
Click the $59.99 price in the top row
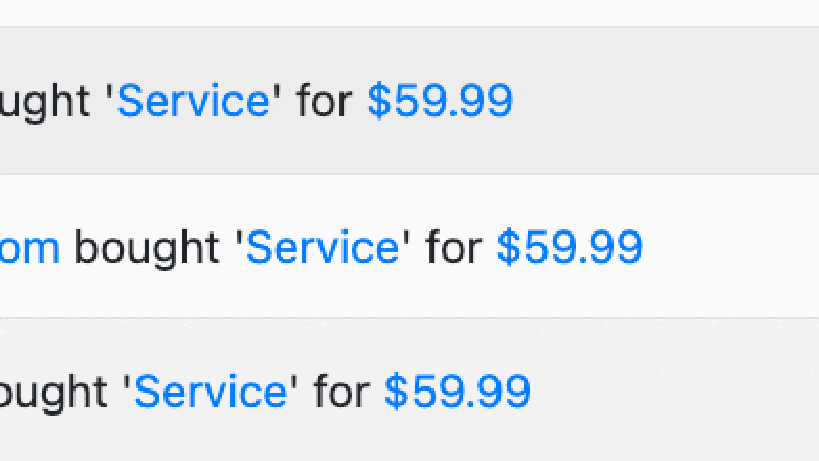pos(440,101)
